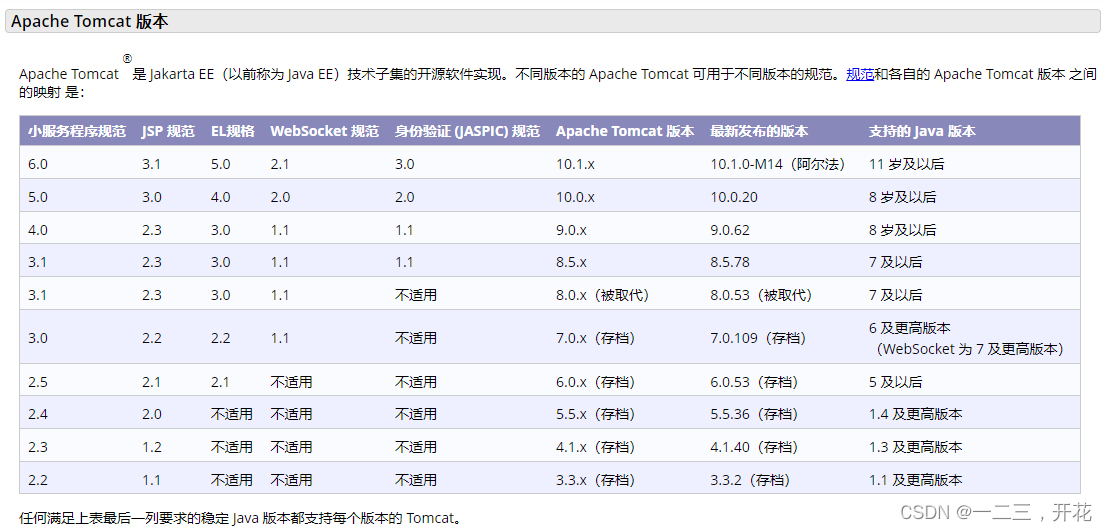Select the 6.0.x（存档）version cell
Screen dimensions: 1107x531
[595, 382]
